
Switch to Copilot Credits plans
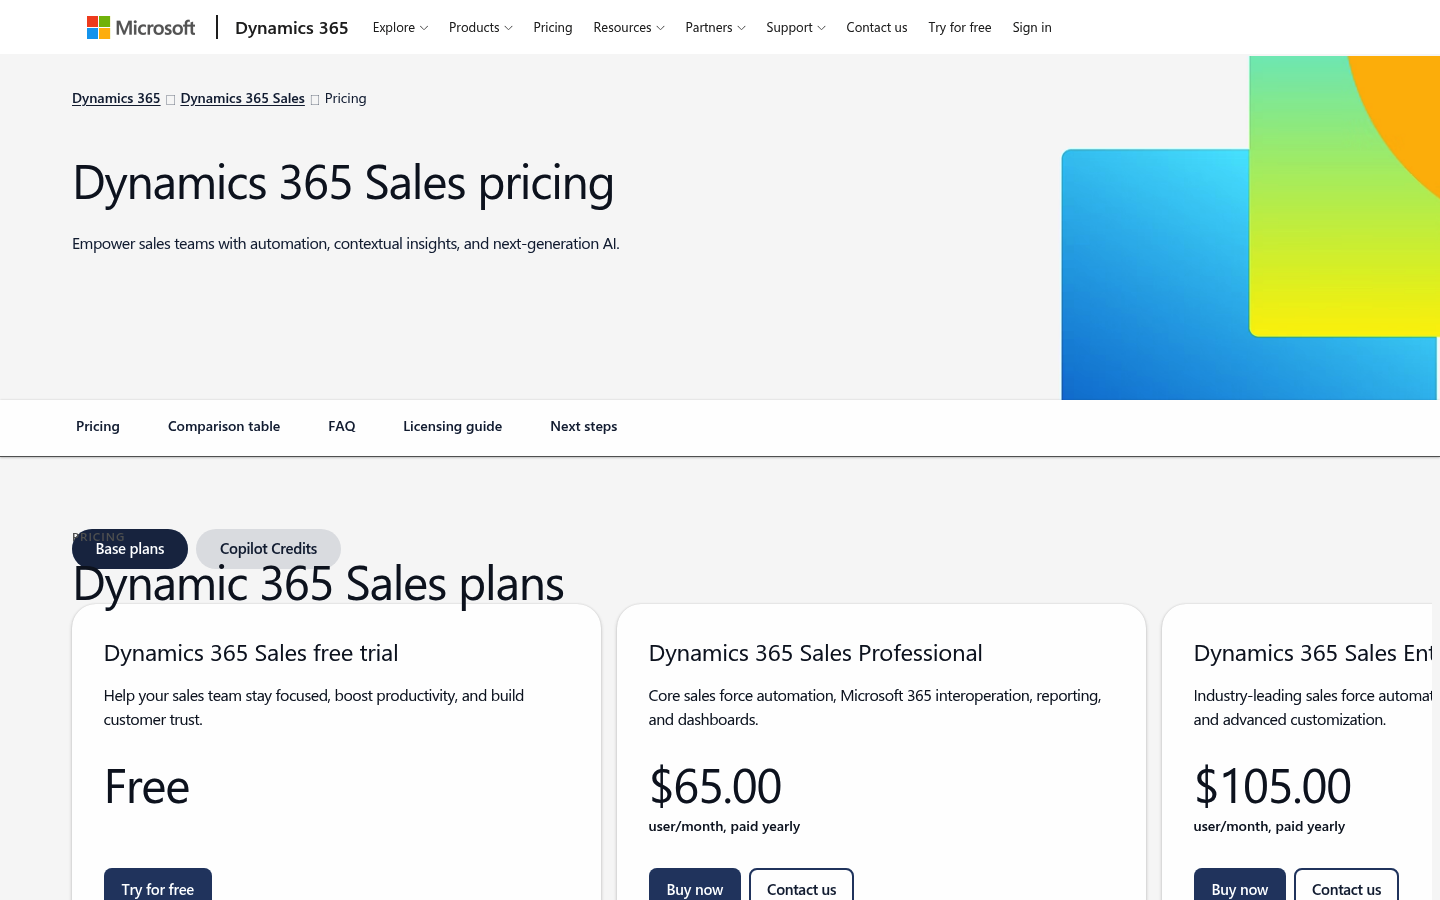(x=268, y=549)
